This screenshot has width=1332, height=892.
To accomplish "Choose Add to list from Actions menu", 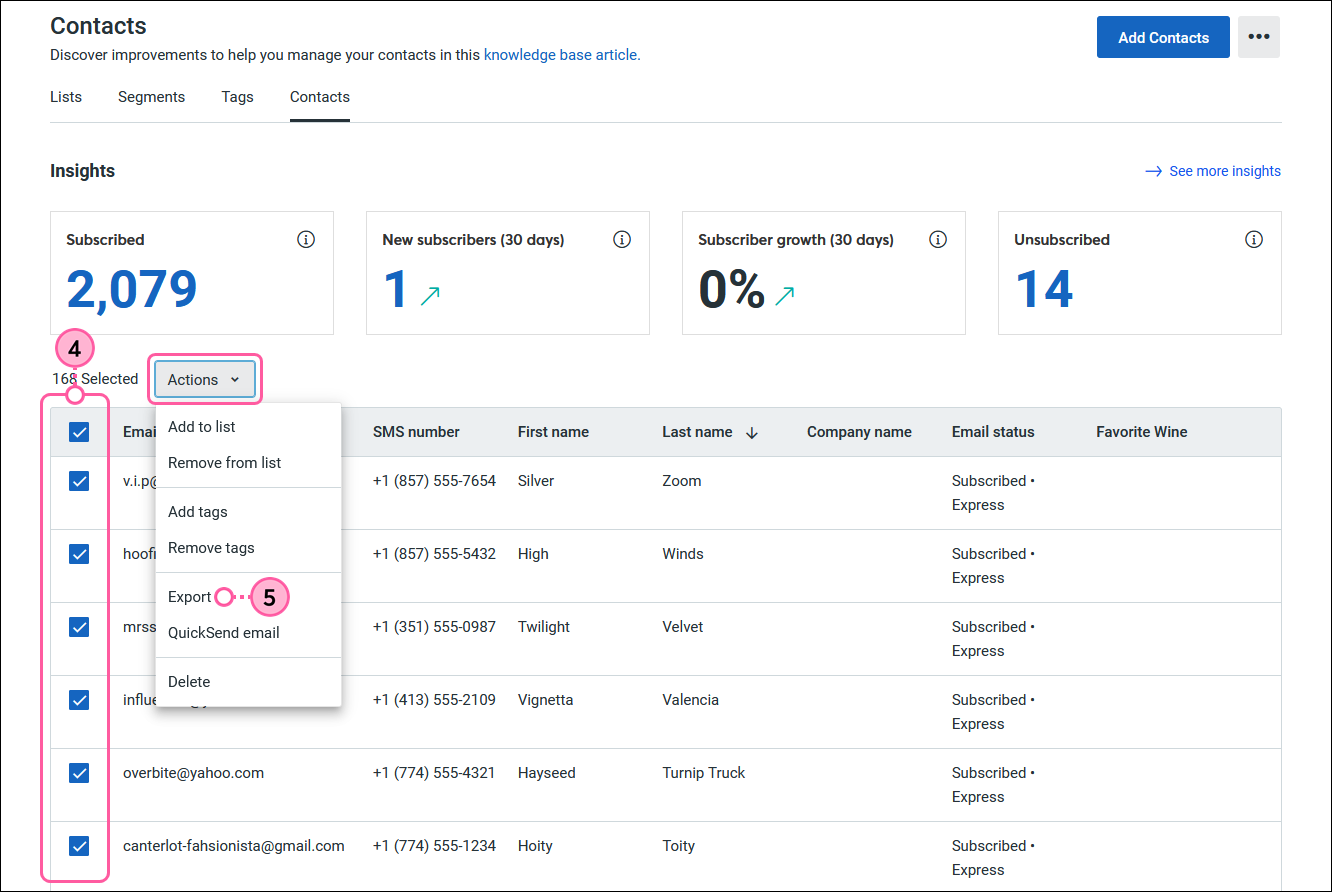I will click(248, 427).
